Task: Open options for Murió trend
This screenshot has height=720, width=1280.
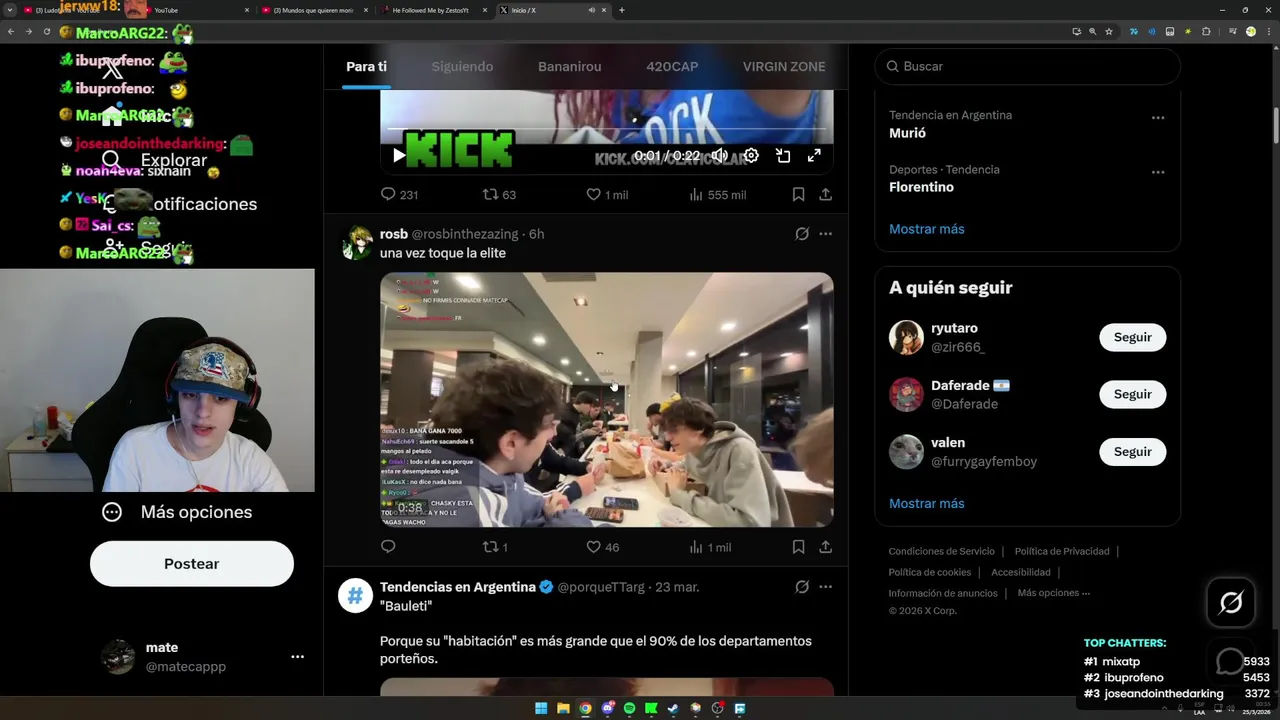Action: pos(1157,118)
